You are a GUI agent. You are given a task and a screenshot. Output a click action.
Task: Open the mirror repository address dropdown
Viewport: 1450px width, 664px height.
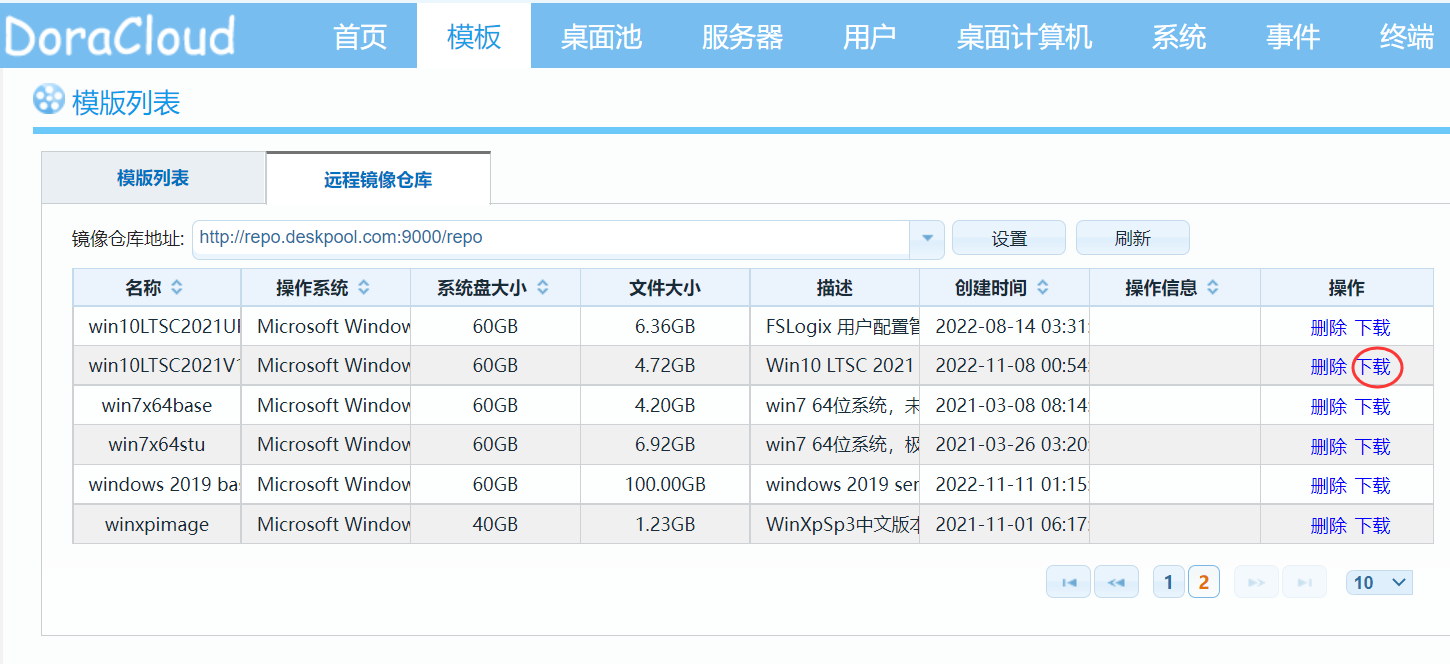tap(926, 238)
